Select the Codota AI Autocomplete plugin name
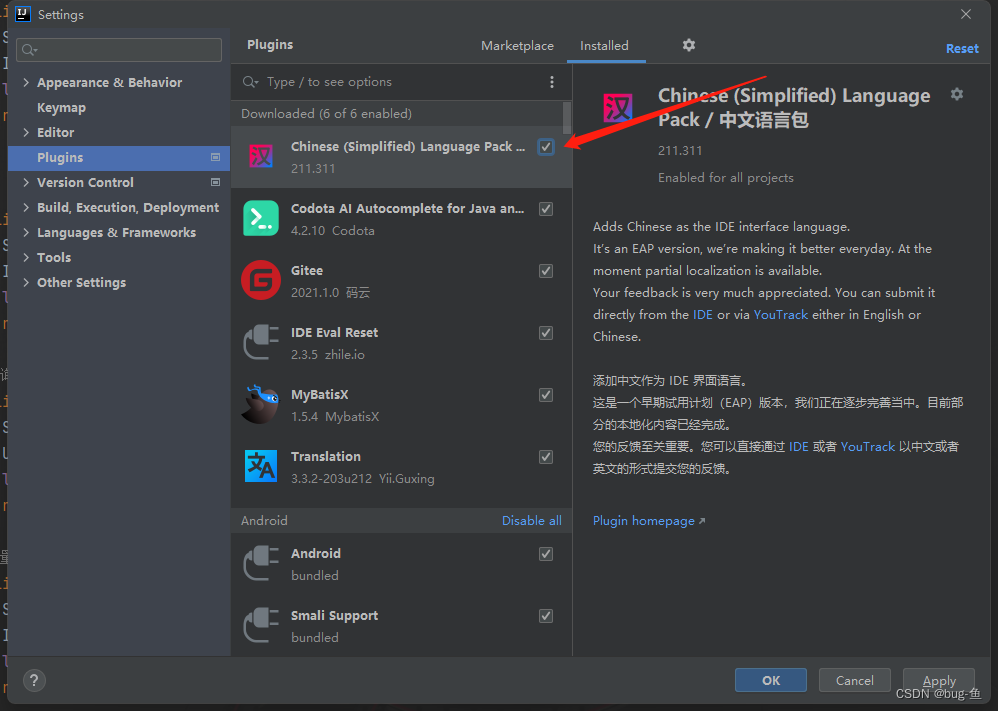Viewport: 998px width, 711px height. (407, 209)
